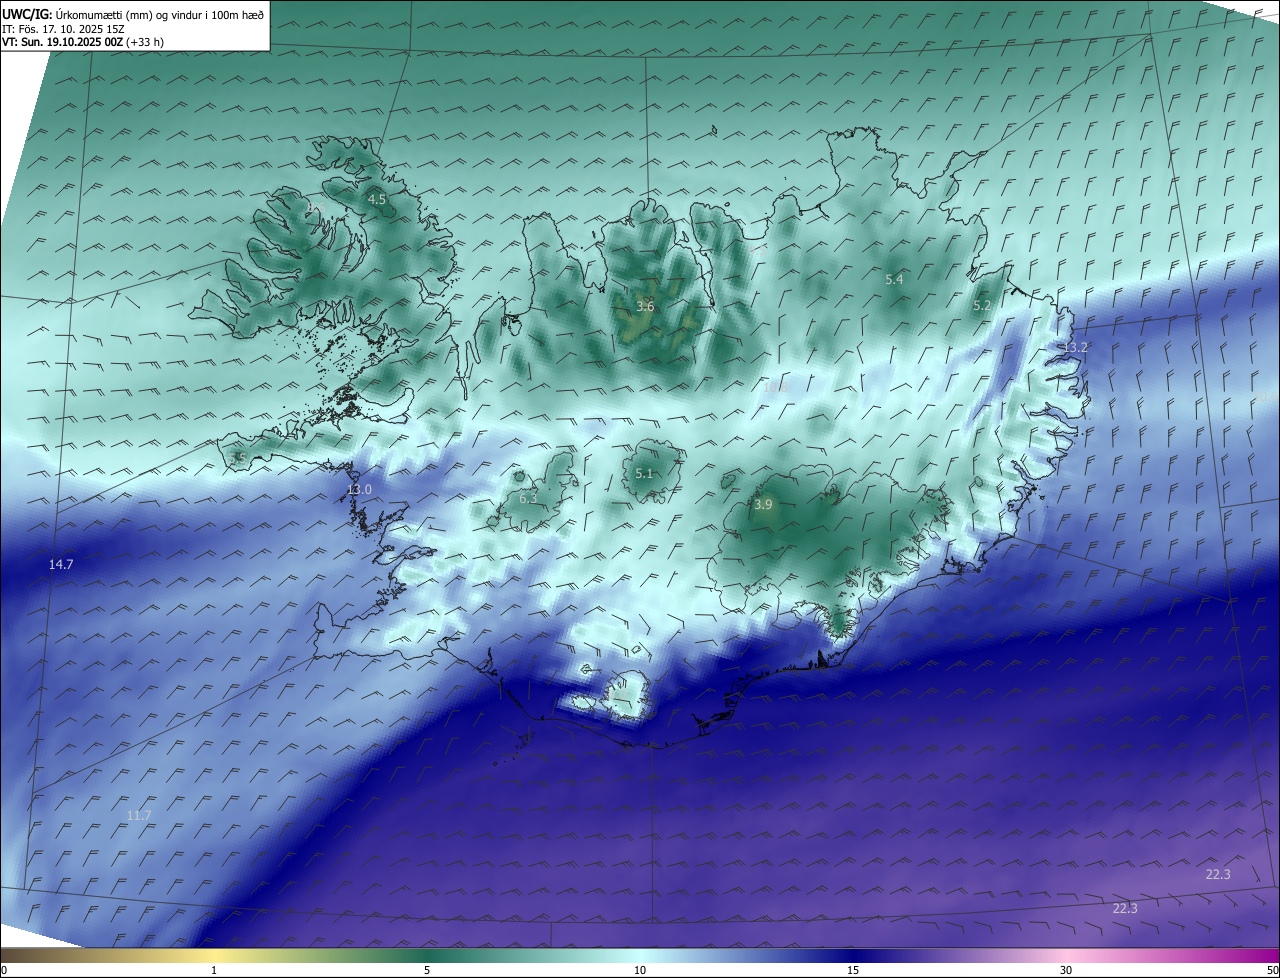The image size is (1280, 978).
Task: Click the 5.5 value label on the map
Action: tap(237, 458)
